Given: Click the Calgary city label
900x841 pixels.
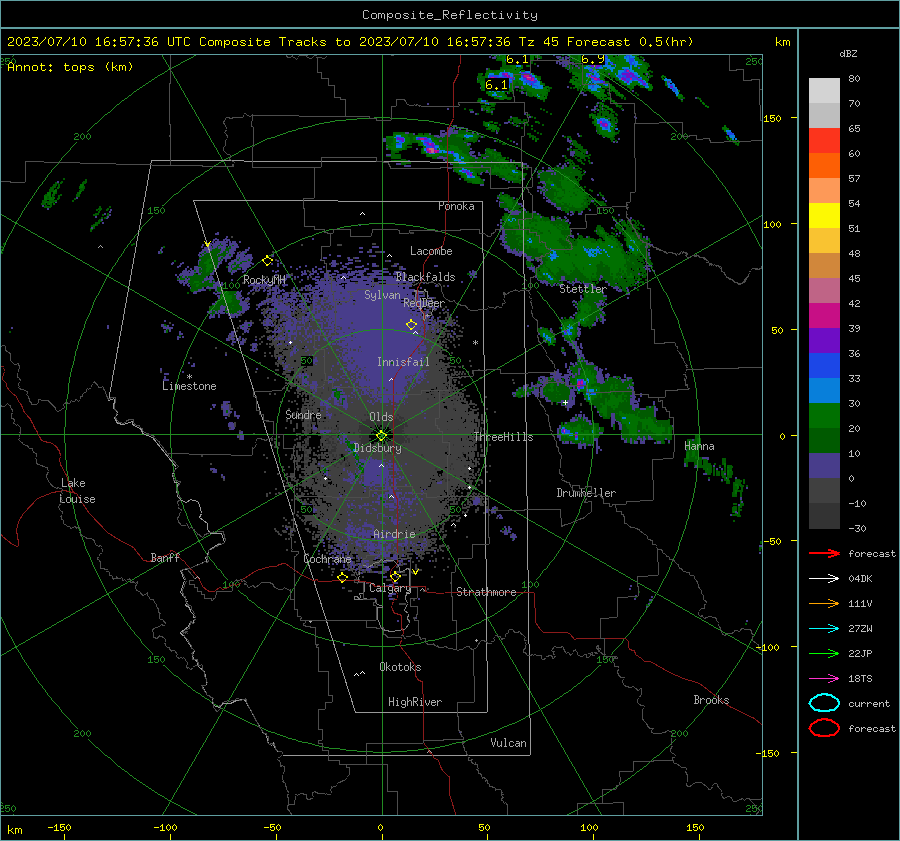Looking at the screenshot, I should pyautogui.click(x=390, y=588).
